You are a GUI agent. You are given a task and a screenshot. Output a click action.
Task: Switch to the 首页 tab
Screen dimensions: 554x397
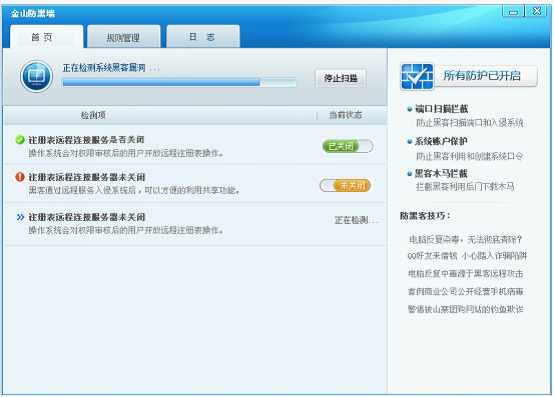coord(46,37)
